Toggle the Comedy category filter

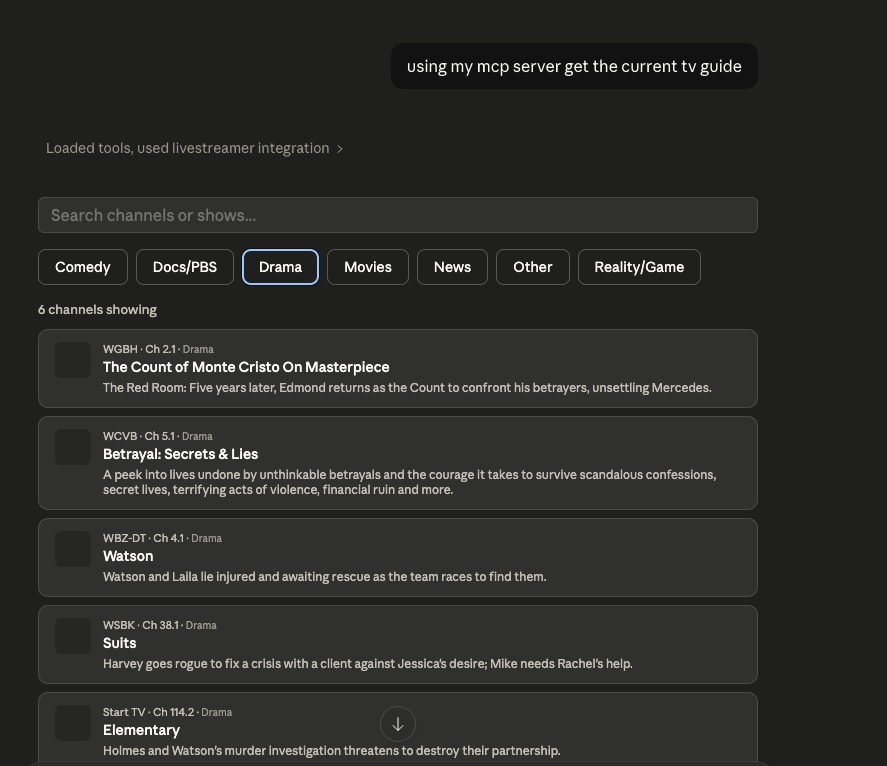(83, 267)
